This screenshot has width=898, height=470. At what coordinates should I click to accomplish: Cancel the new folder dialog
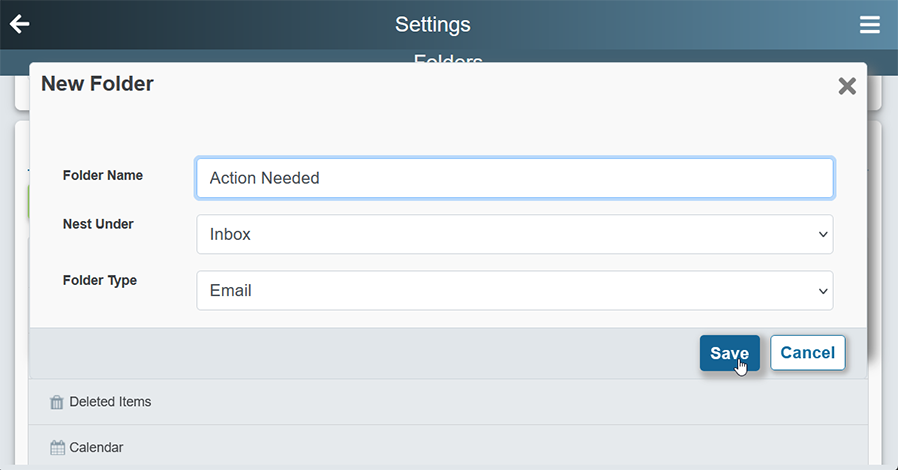[808, 353]
